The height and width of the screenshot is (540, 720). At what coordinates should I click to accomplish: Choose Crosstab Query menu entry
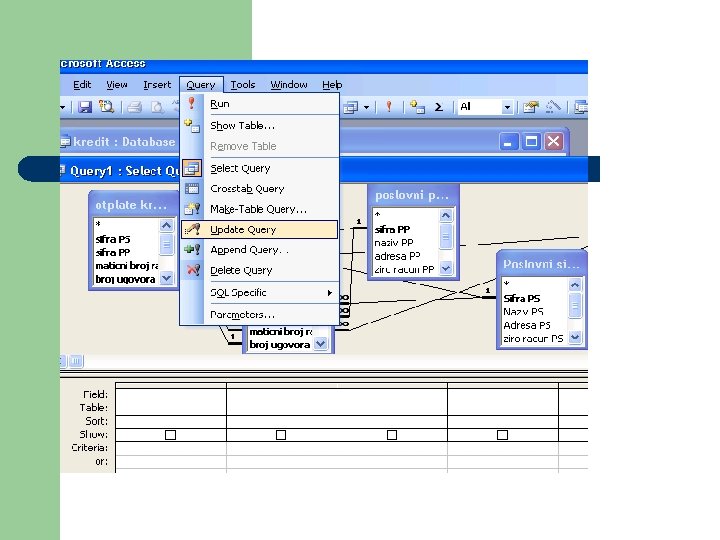pos(259,189)
